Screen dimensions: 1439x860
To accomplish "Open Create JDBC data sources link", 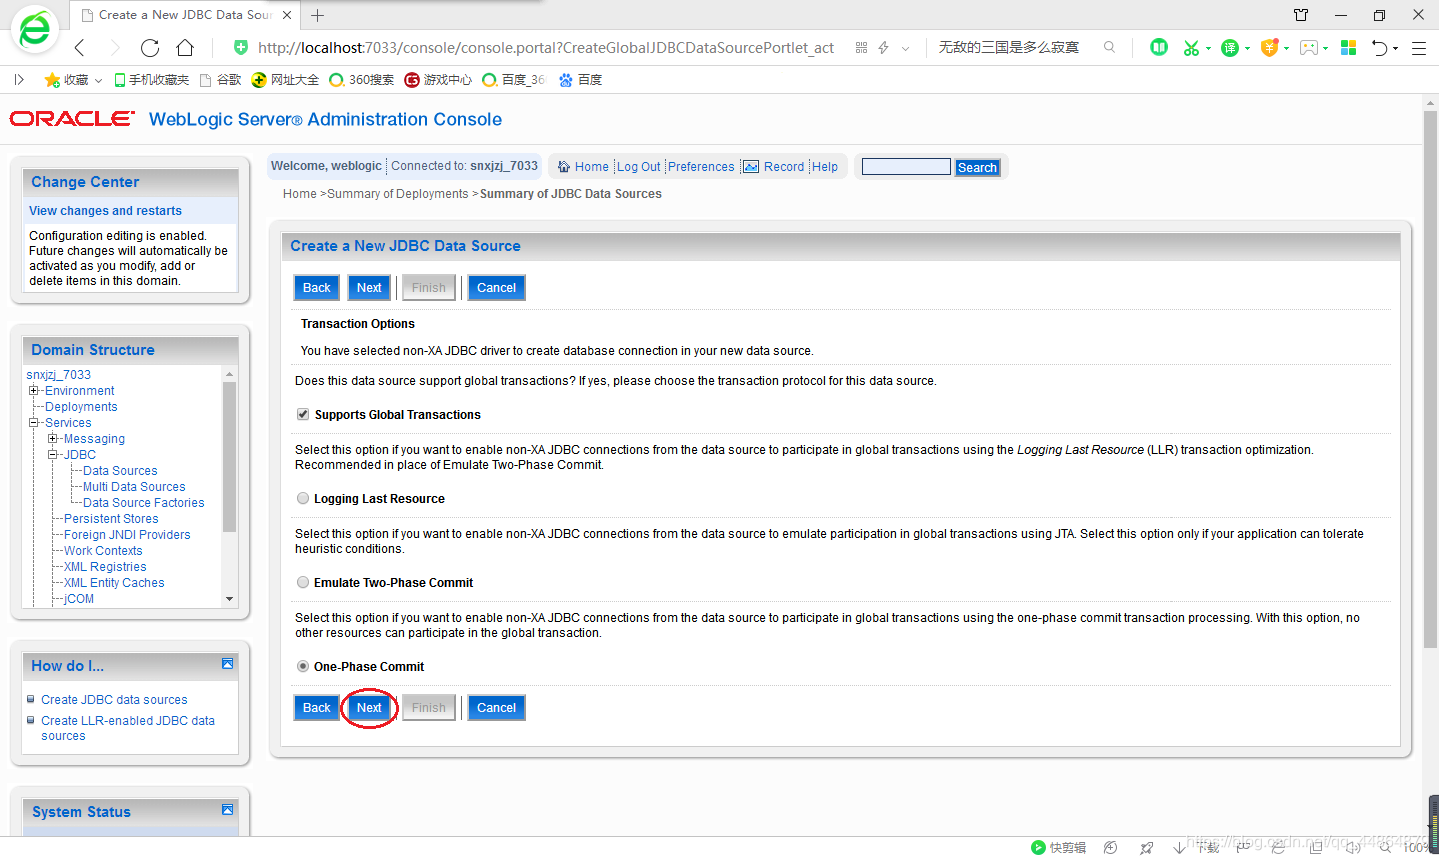I will (114, 700).
